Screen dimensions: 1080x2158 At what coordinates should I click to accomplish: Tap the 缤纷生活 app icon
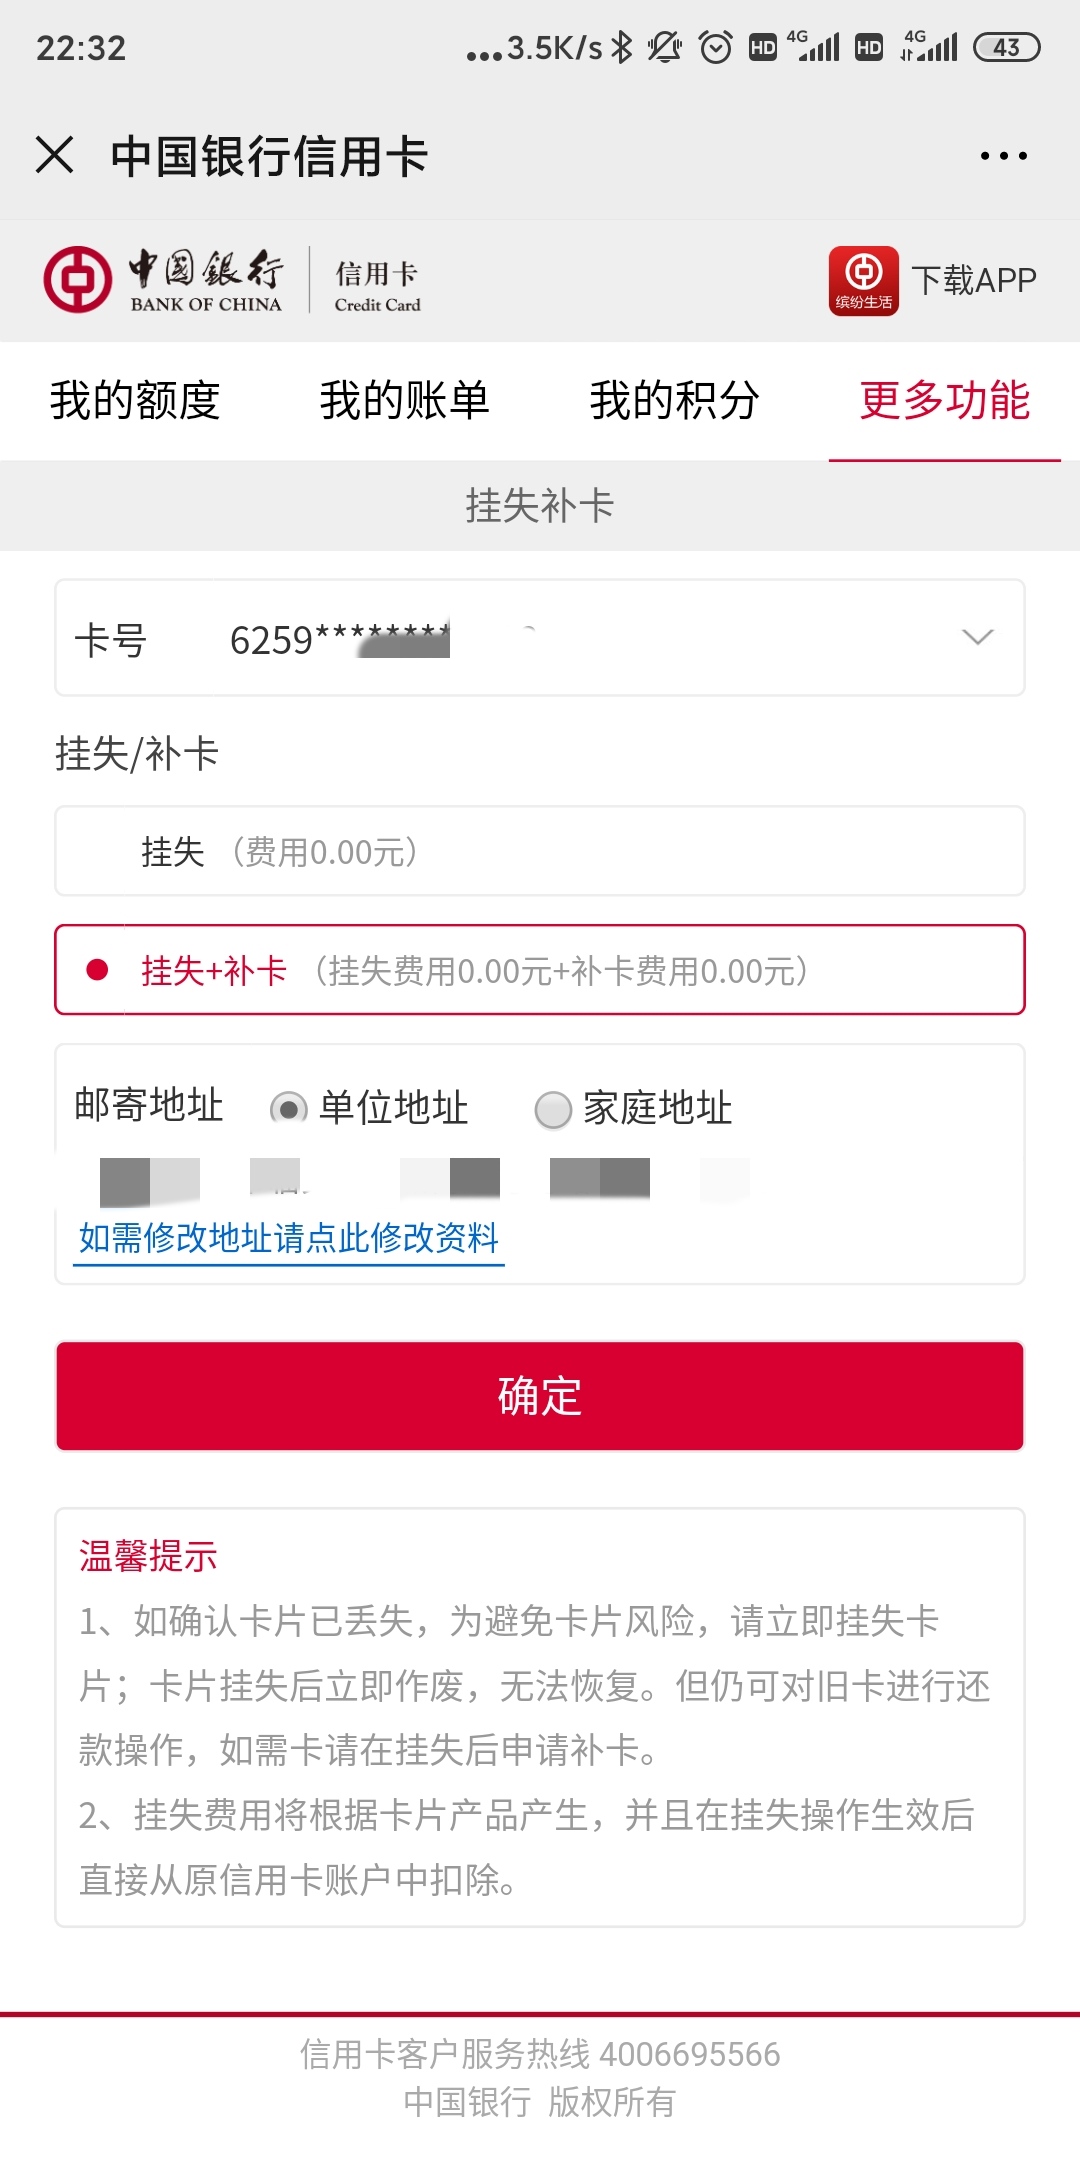point(863,280)
